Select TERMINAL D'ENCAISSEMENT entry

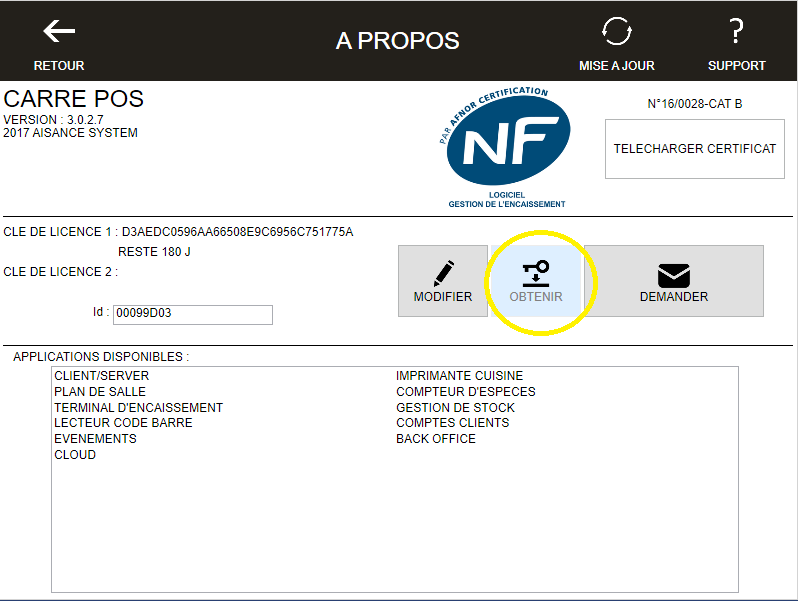tap(138, 408)
